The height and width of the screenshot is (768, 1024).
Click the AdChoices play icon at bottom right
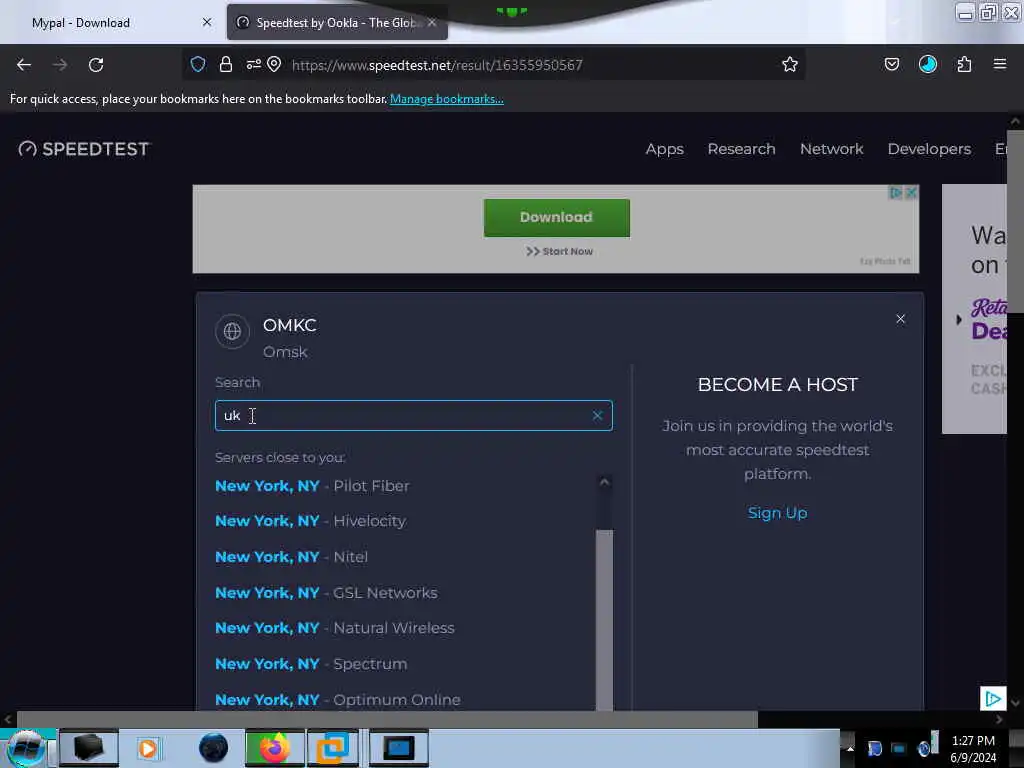click(x=993, y=699)
